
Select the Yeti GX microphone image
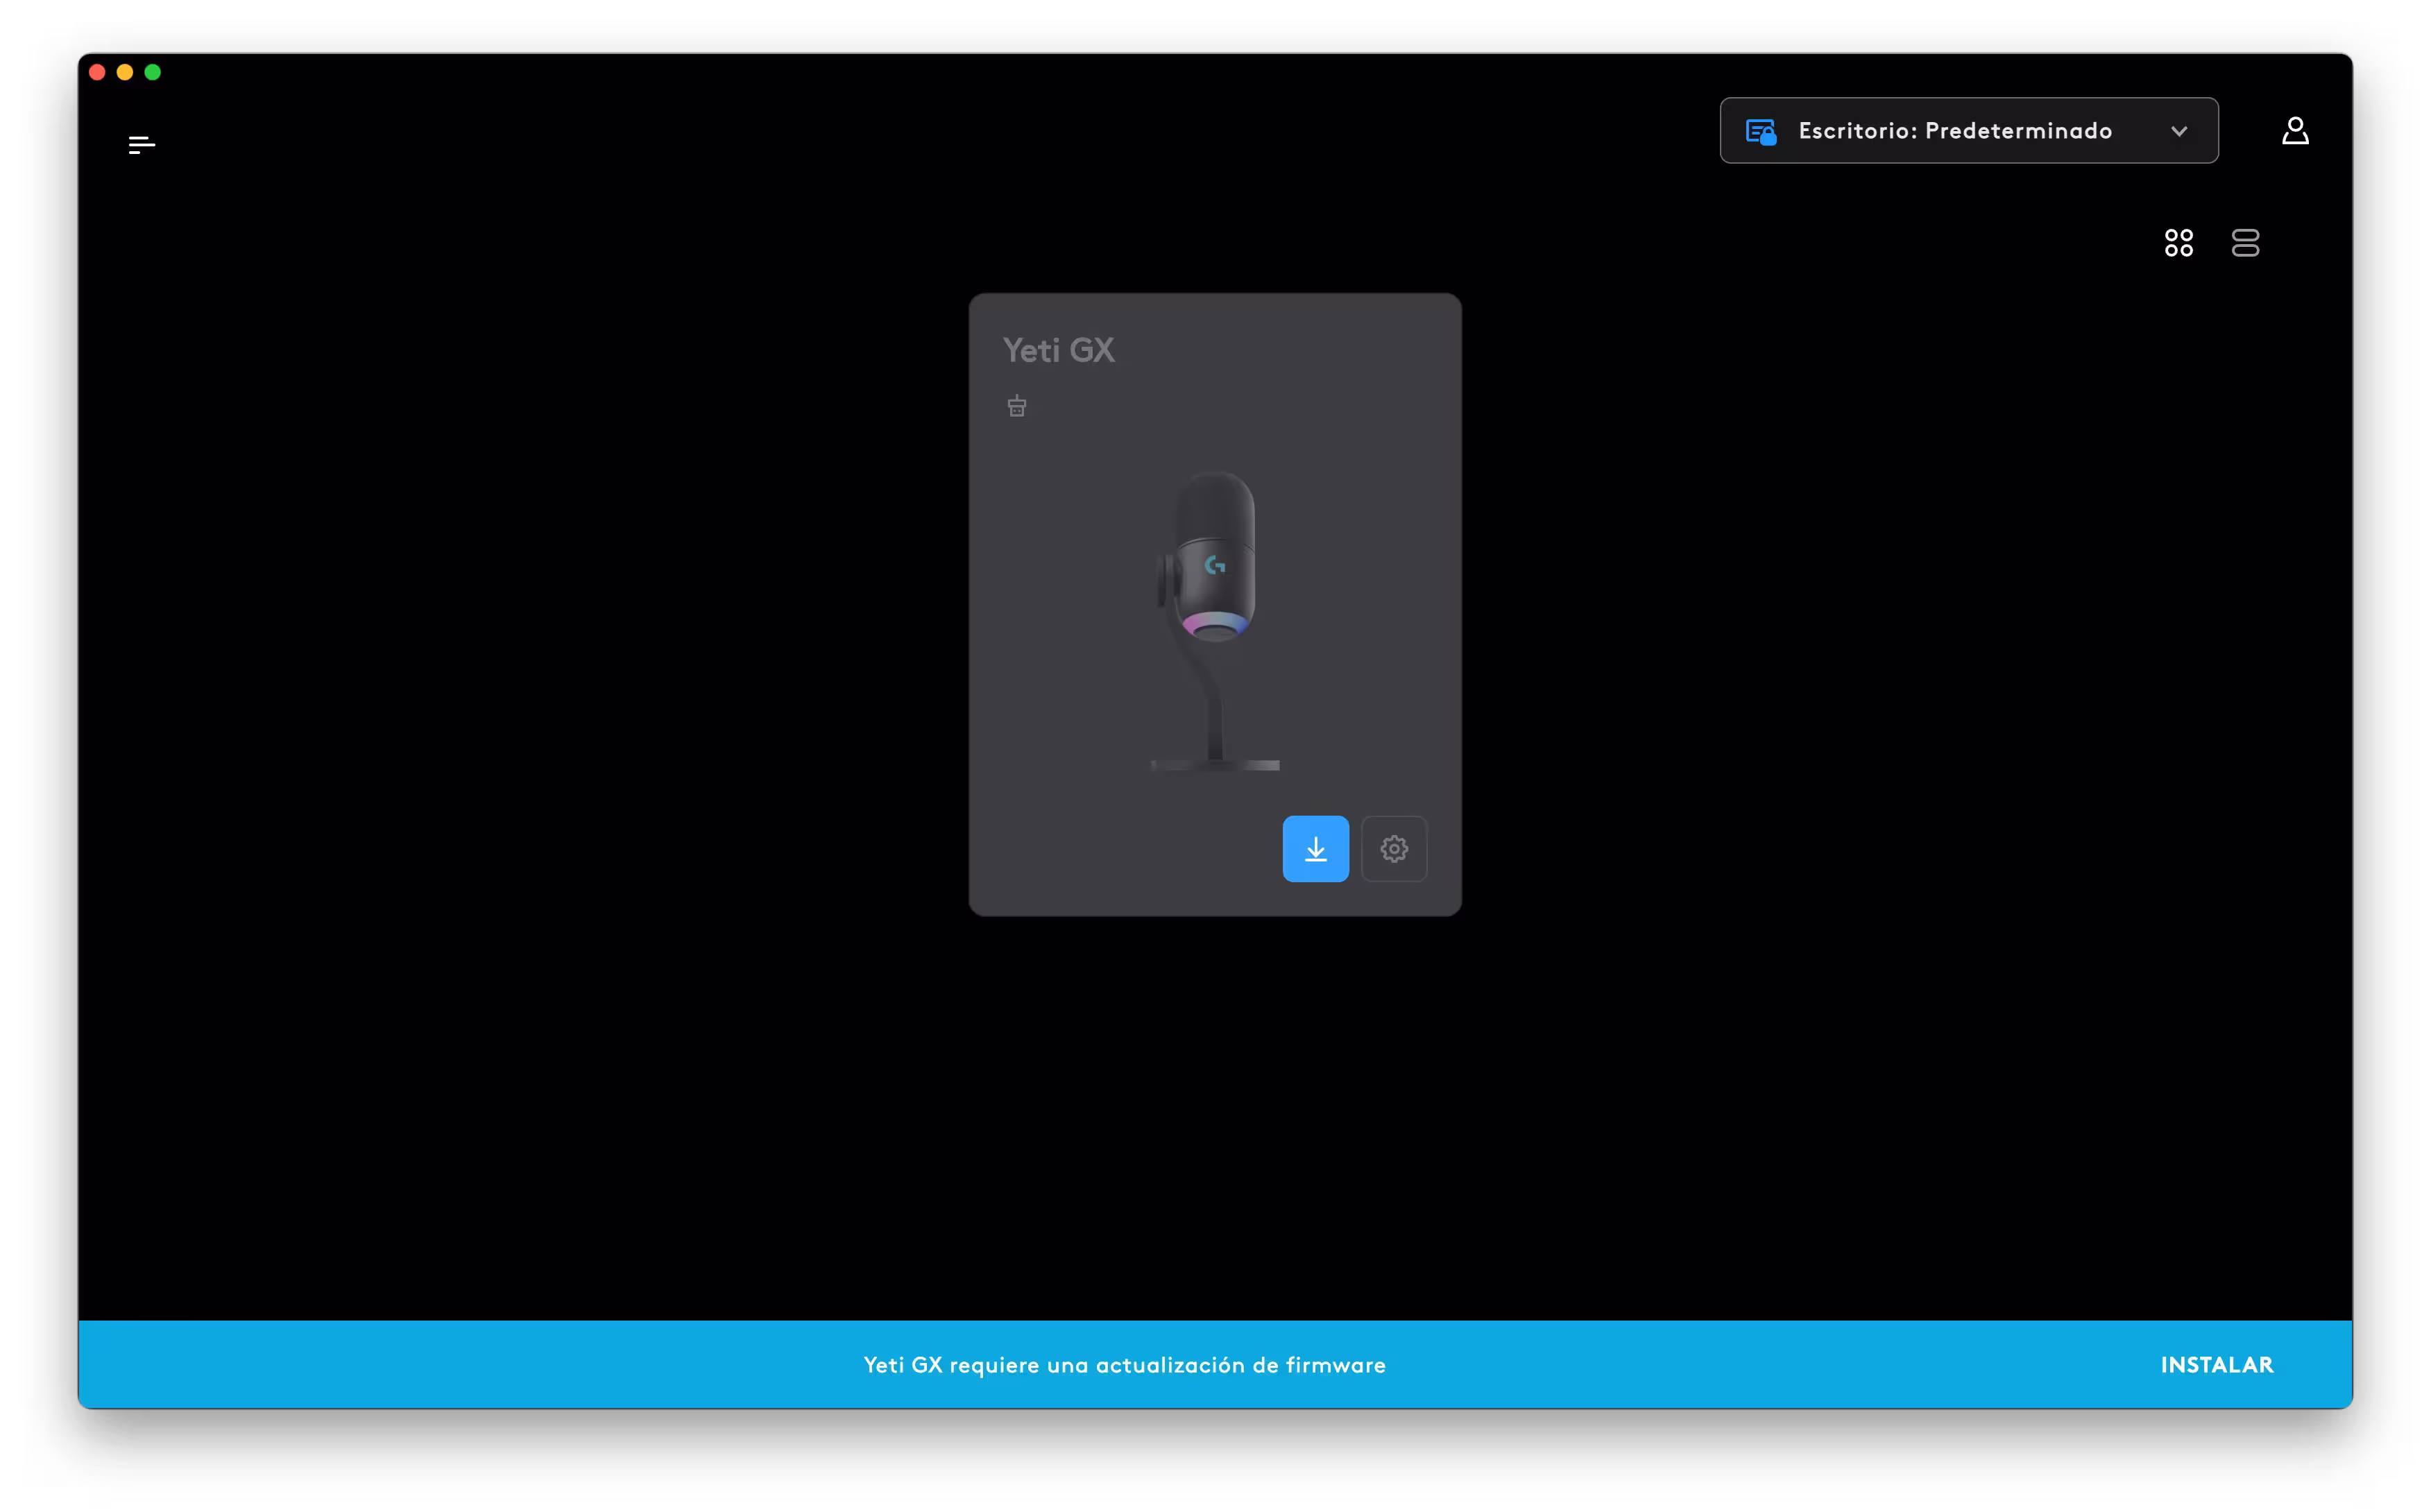pyautogui.click(x=1214, y=621)
